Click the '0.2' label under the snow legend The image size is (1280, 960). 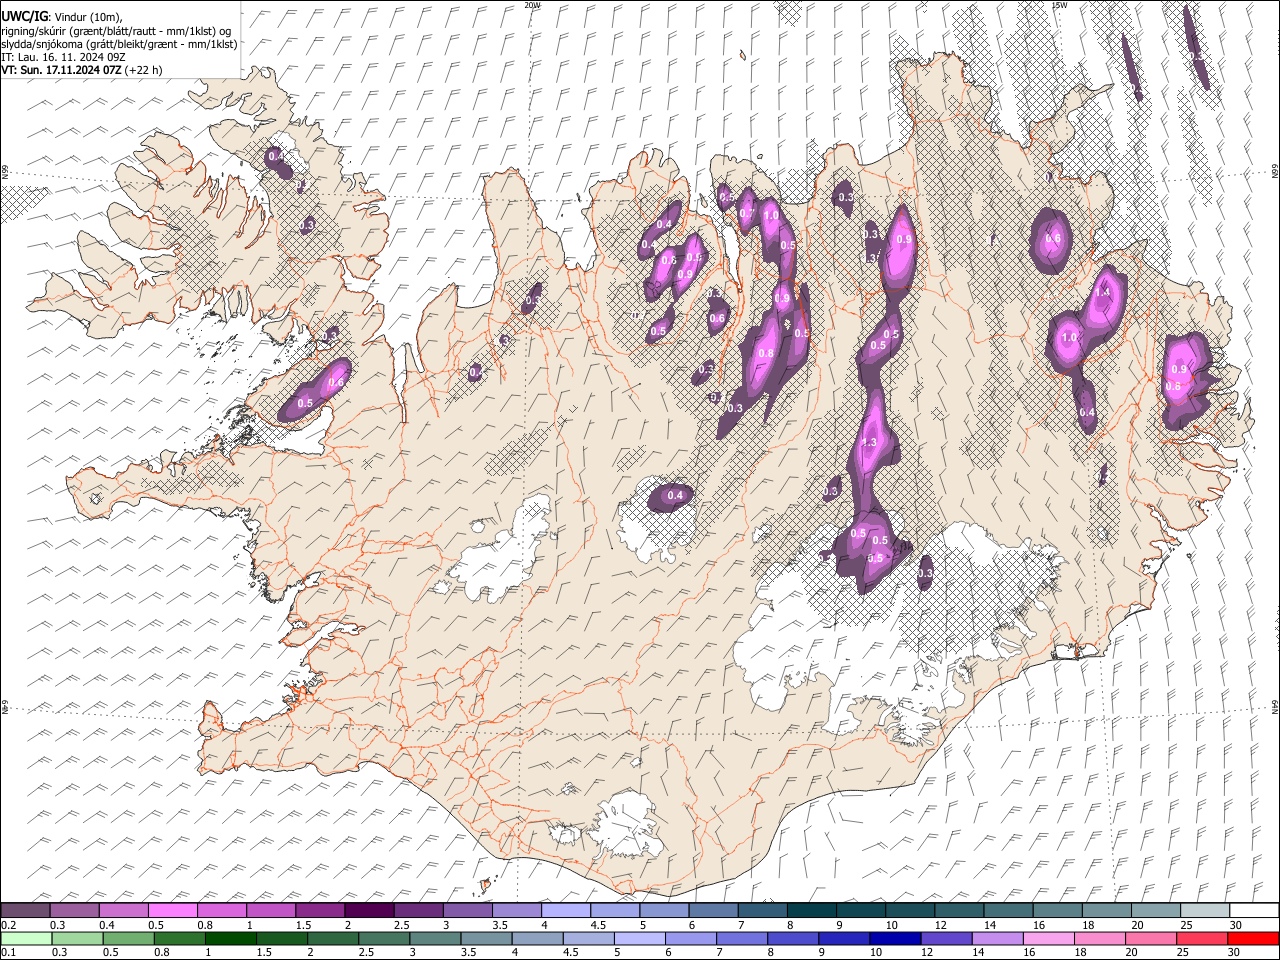point(8,925)
